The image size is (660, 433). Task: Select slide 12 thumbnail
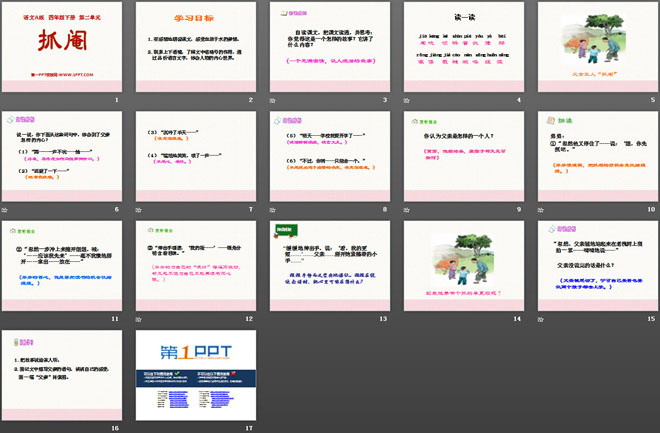[x=196, y=266]
